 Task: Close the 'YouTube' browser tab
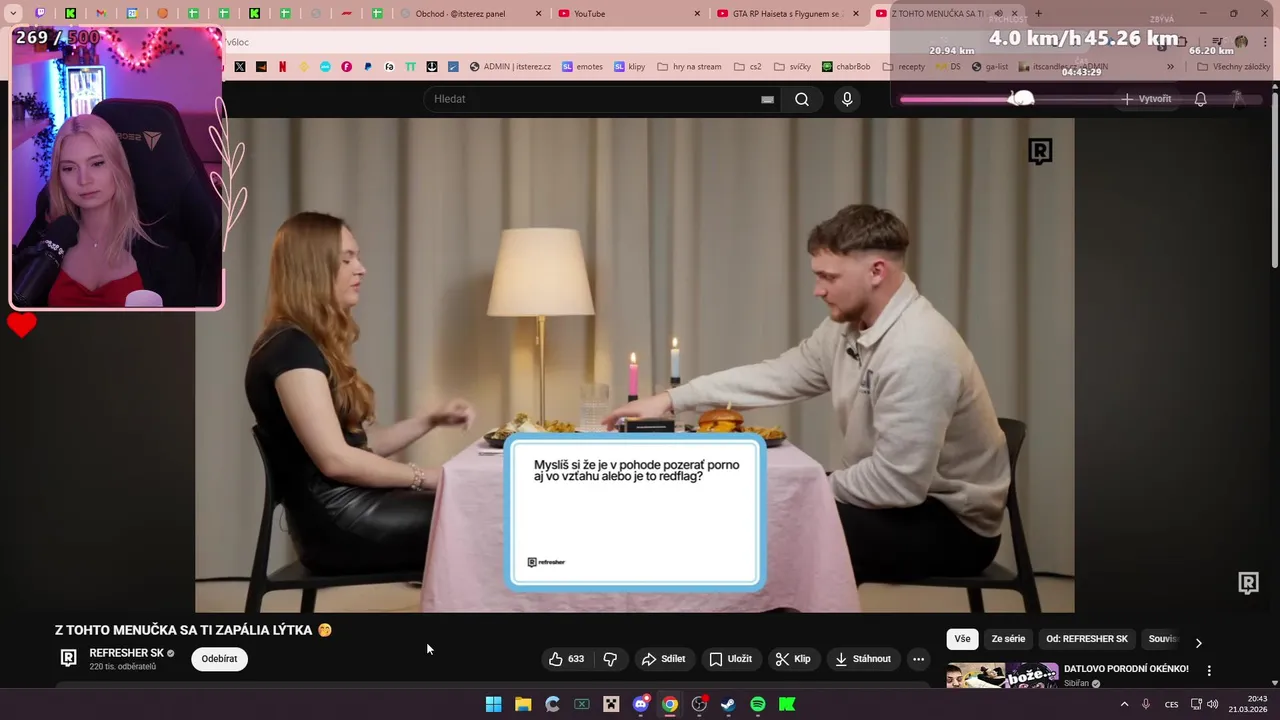(x=697, y=13)
